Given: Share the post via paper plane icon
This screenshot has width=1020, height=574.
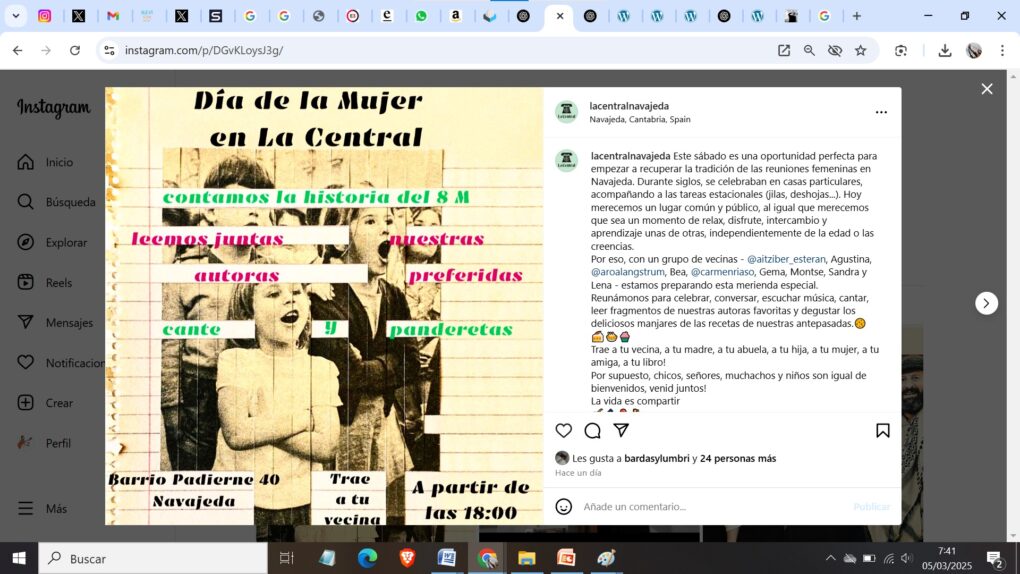Looking at the screenshot, I should tap(621, 431).
